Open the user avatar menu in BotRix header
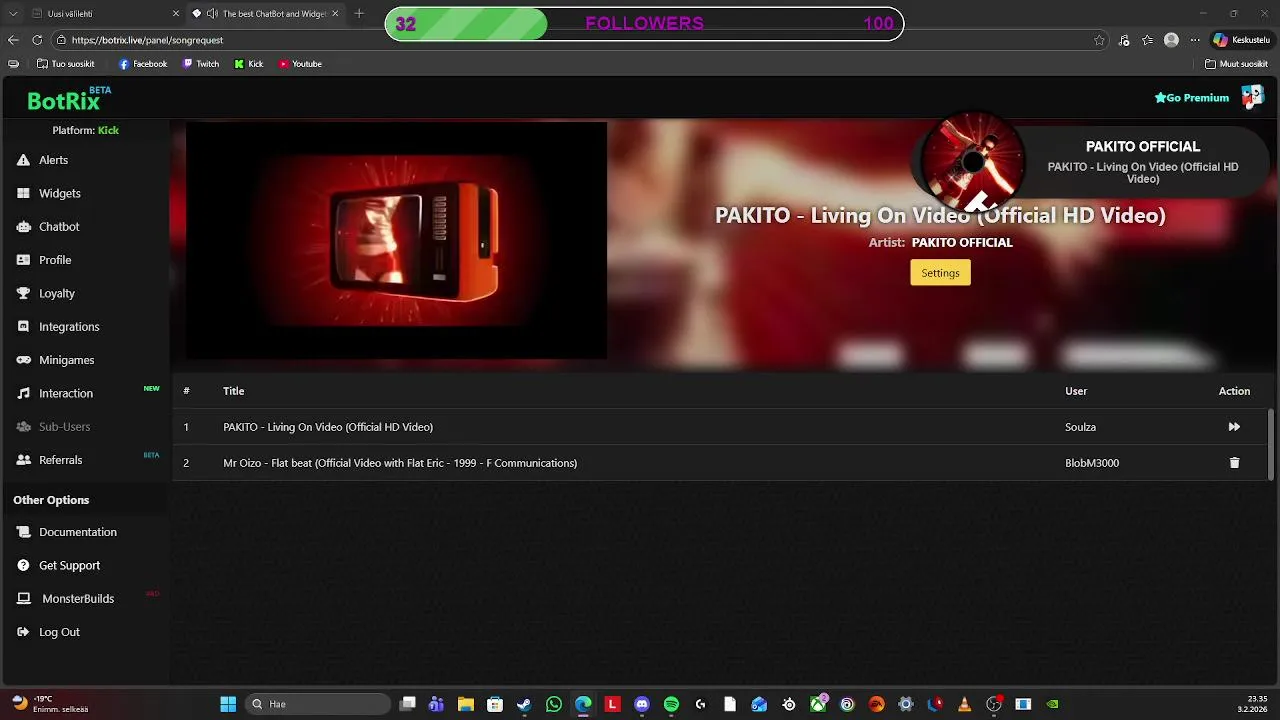 pos(1252,97)
